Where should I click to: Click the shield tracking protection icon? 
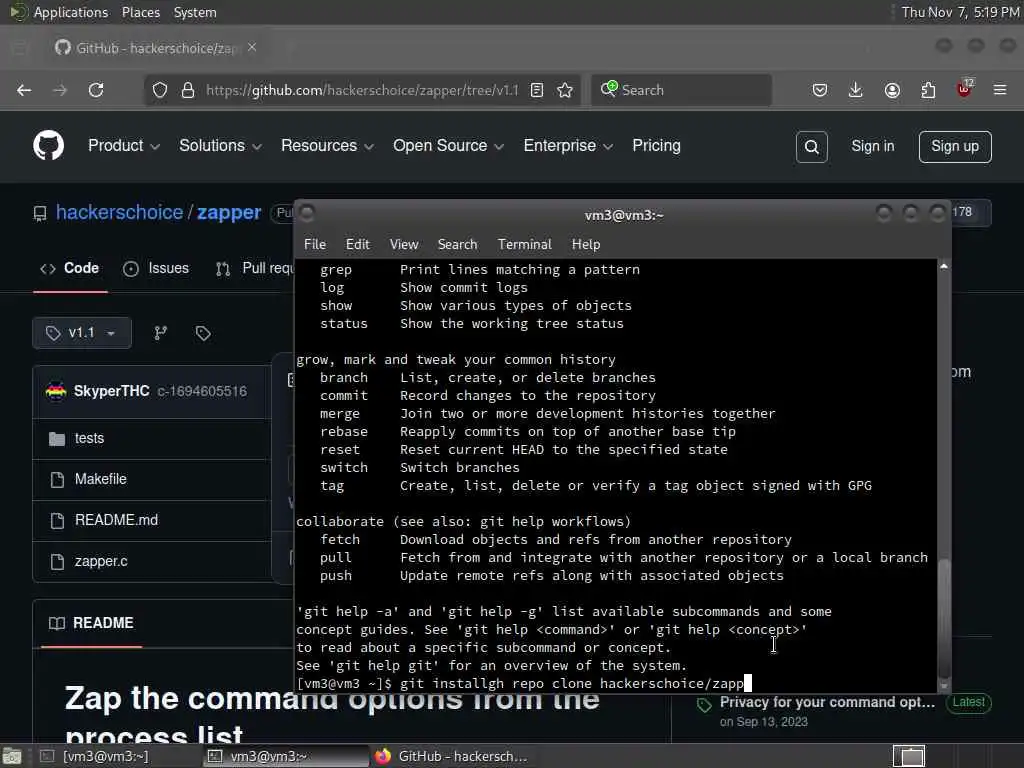pos(160,90)
